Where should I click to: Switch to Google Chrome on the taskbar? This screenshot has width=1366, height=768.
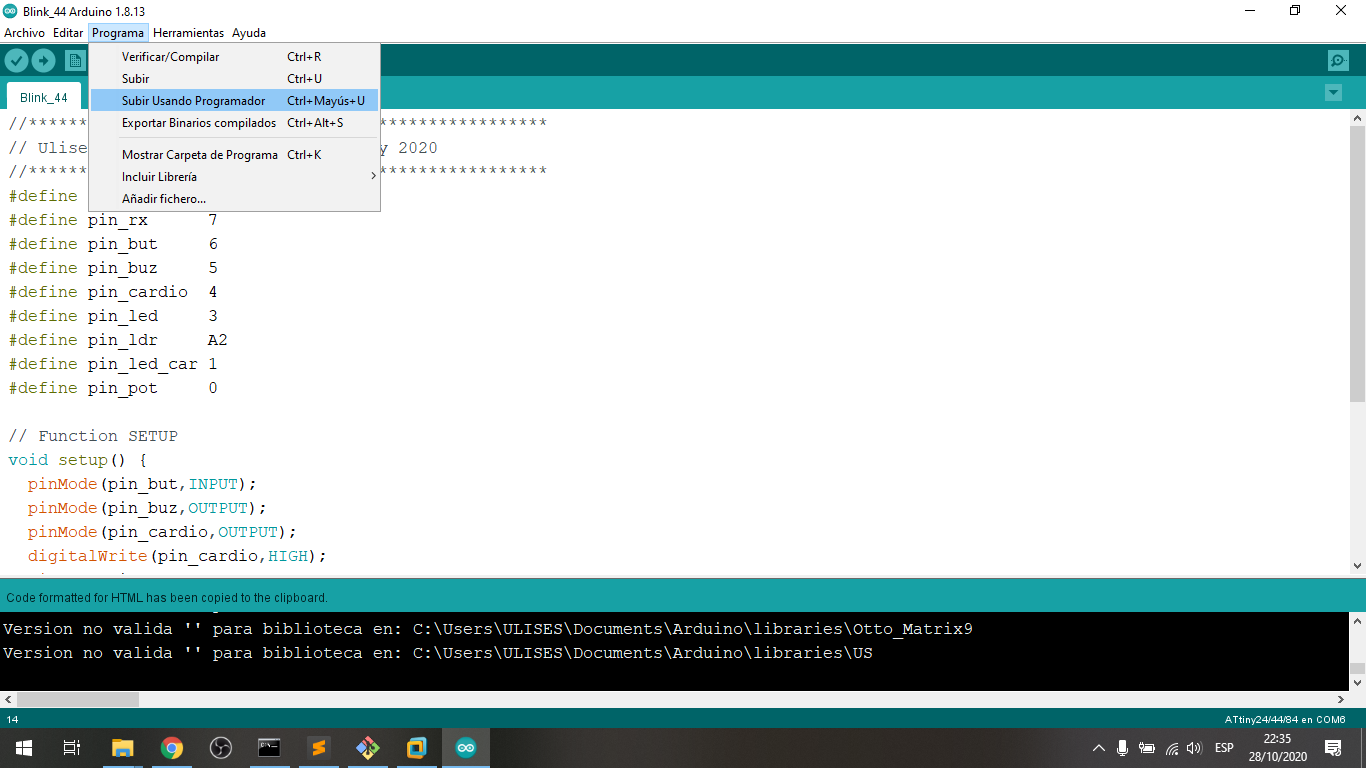pyautogui.click(x=172, y=748)
